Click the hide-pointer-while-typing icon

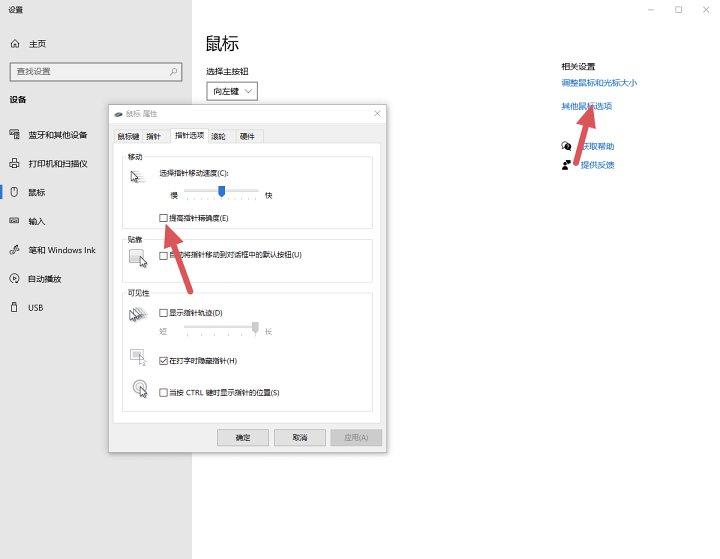pyautogui.click(x=138, y=357)
